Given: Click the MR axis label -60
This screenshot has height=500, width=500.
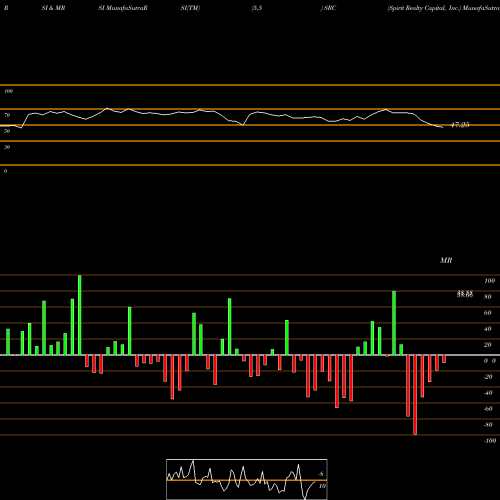Looking at the screenshot, I should tap(488, 409).
